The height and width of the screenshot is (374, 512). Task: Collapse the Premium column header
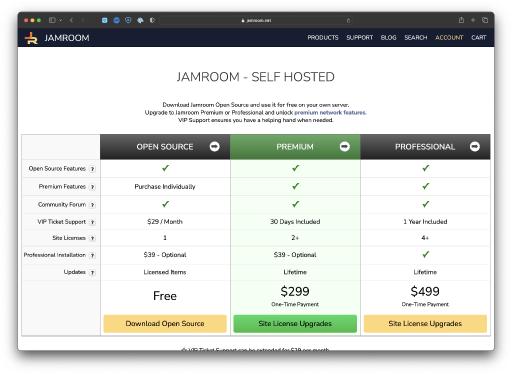[345, 146]
